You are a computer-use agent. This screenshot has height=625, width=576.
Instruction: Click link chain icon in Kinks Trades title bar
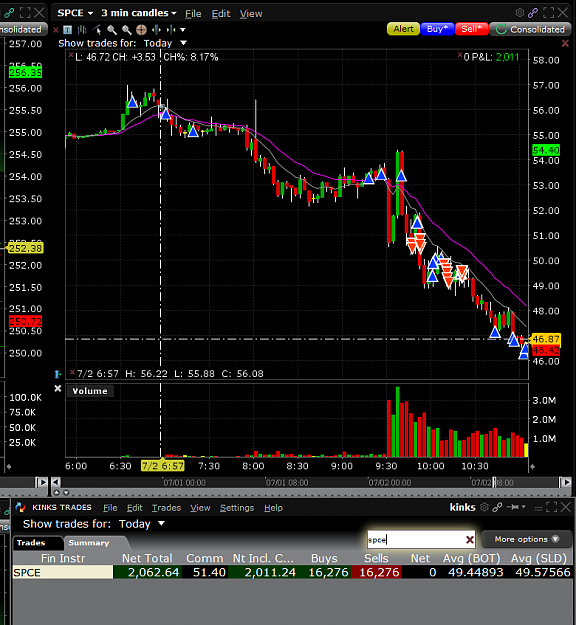pos(497,507)
